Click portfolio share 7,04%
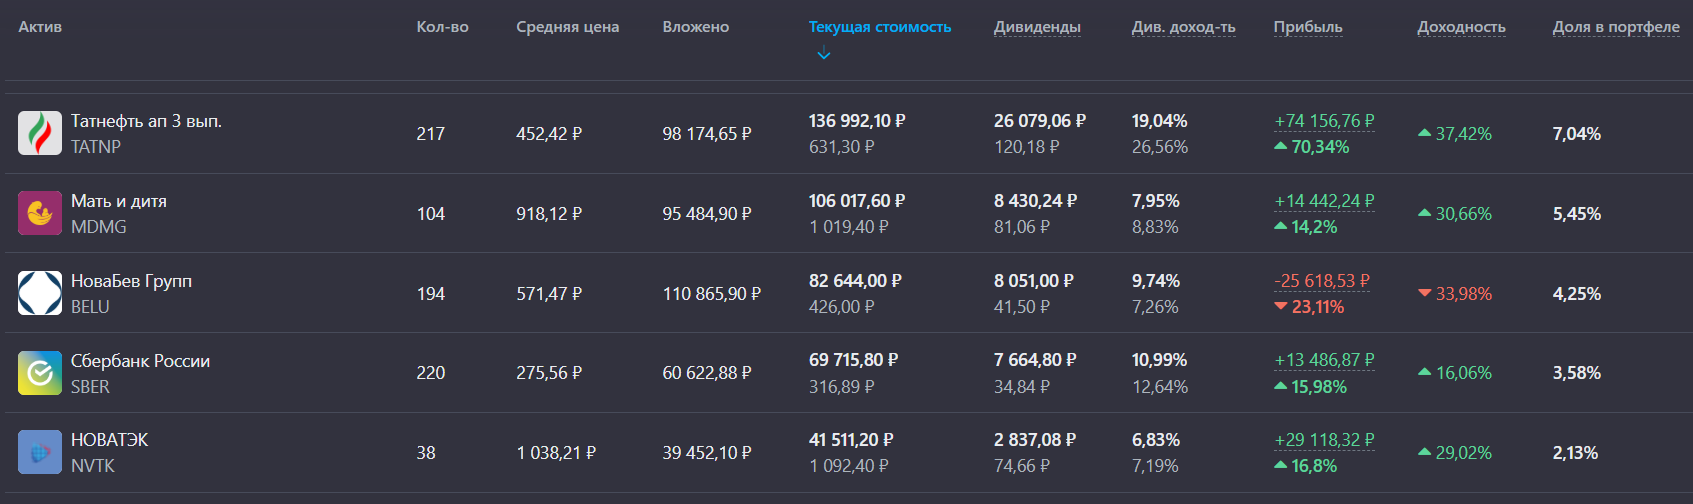Image resolution: width=1693 pixels, height=504 pixels. coord(1577,133)
